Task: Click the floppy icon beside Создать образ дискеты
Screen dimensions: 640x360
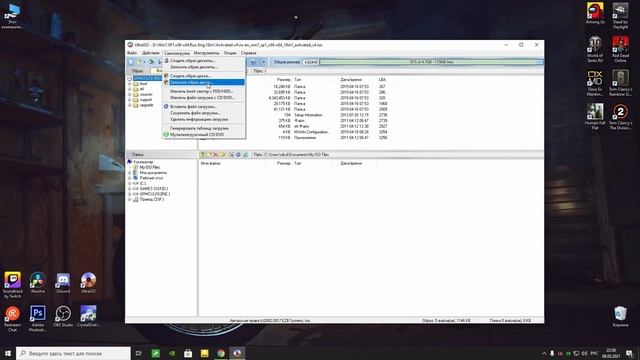Action: click(166, 60)
